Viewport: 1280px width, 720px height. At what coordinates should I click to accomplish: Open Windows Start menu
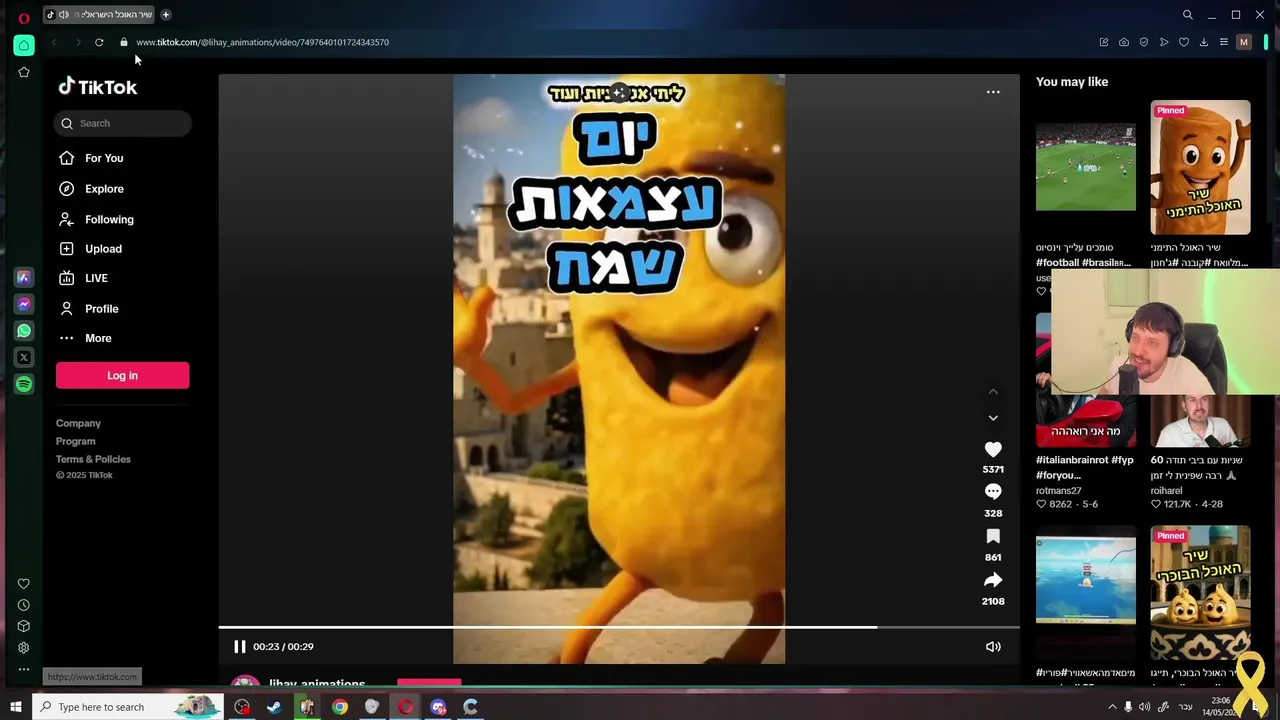pyautogui.click(x=16, y=707)
